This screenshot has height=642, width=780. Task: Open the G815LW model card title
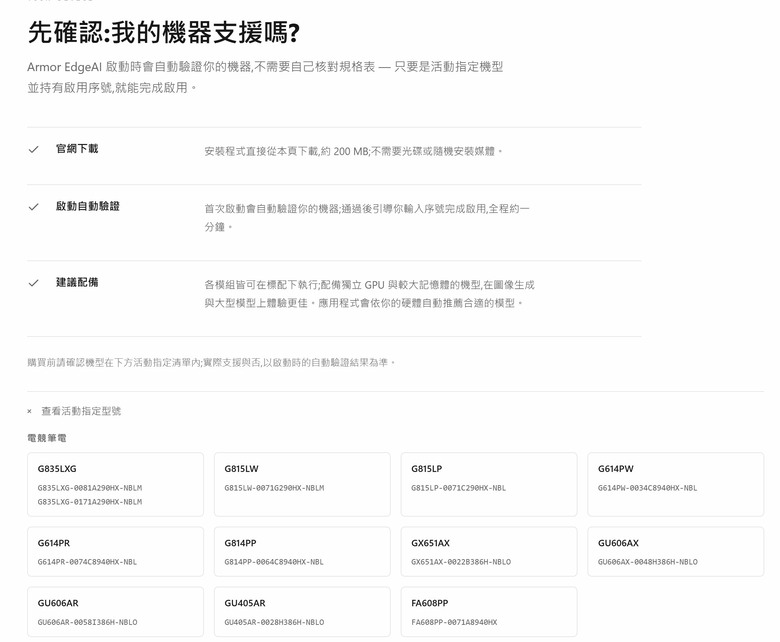(241, 468)
